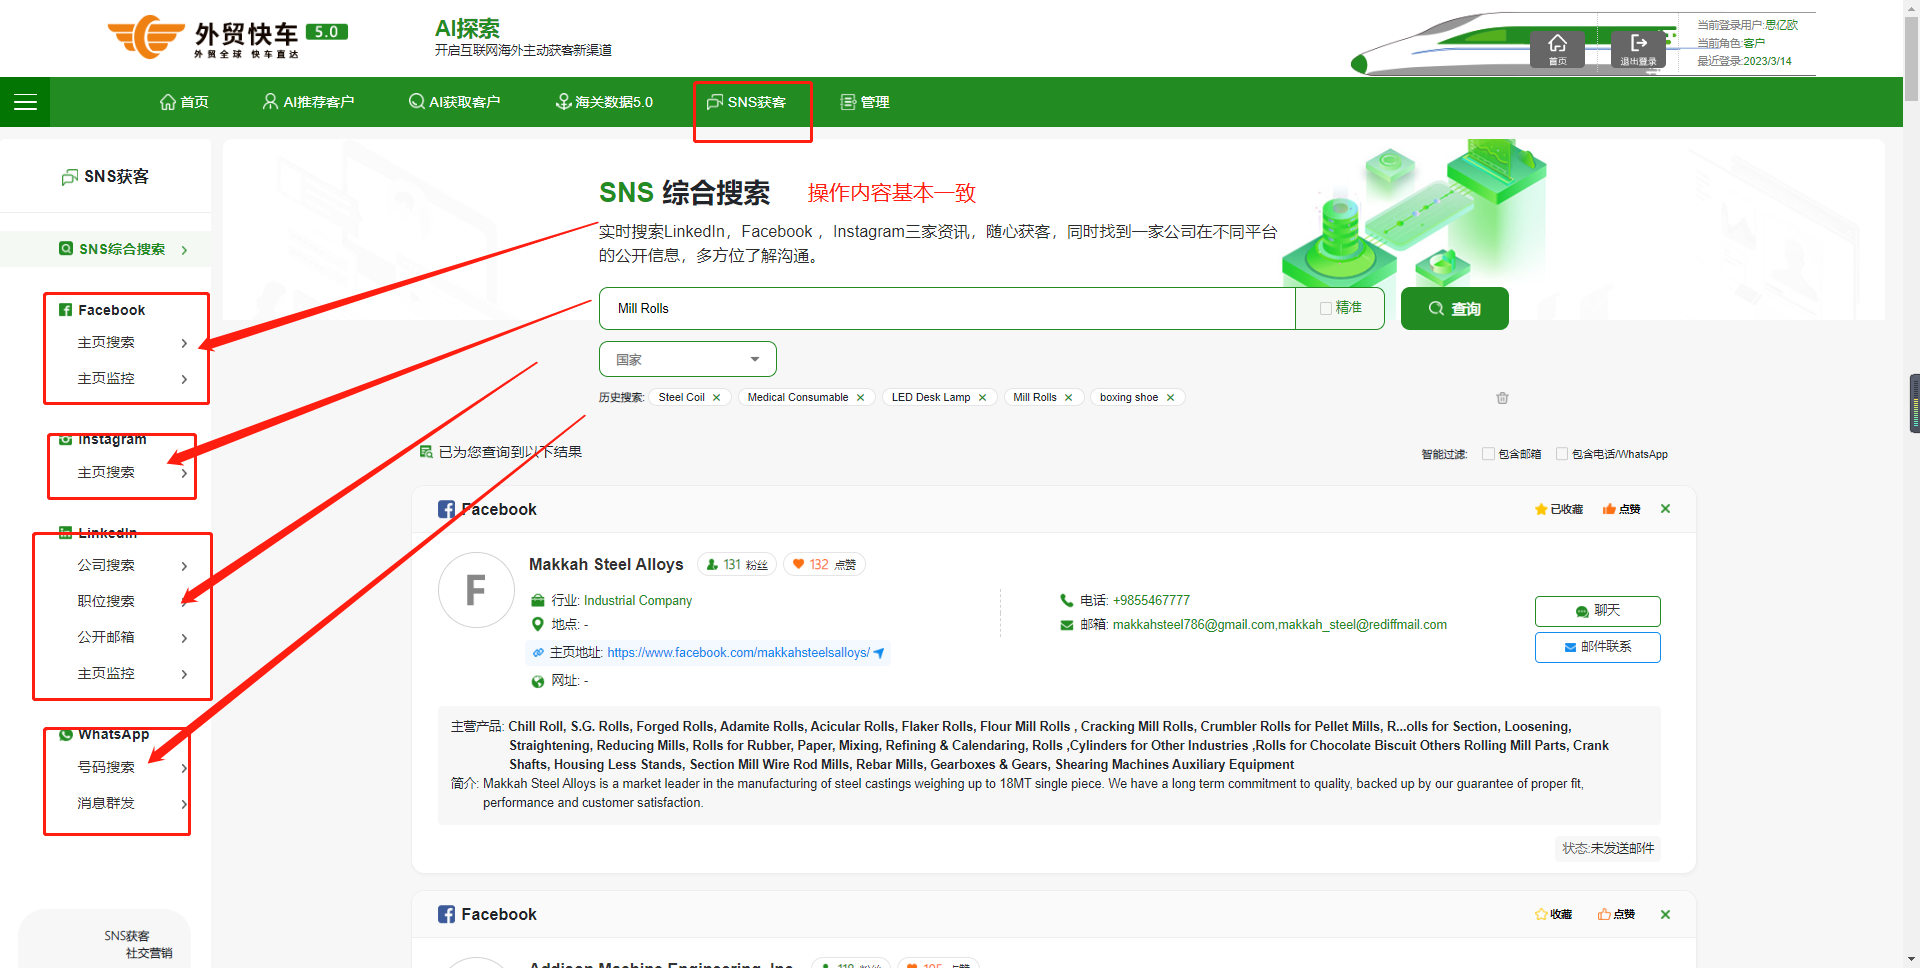This screenshot has height=968, width=1920.
Task: Open AI推荐客户 navigation tab
Action: pos(308,102)
